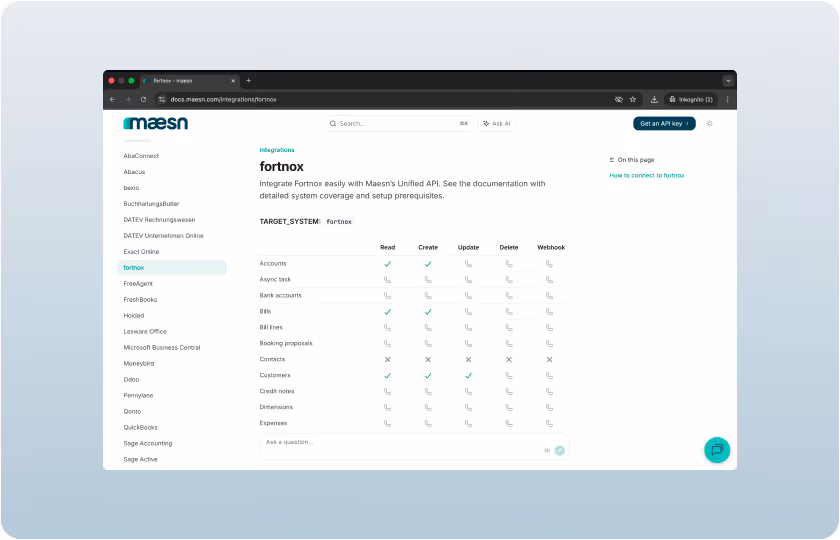The height and width of the screenshot is (540, 840).
Task: Open Microsoft Business Central sidebar entry
Action: pyautogui.click(x=162, y=348)
